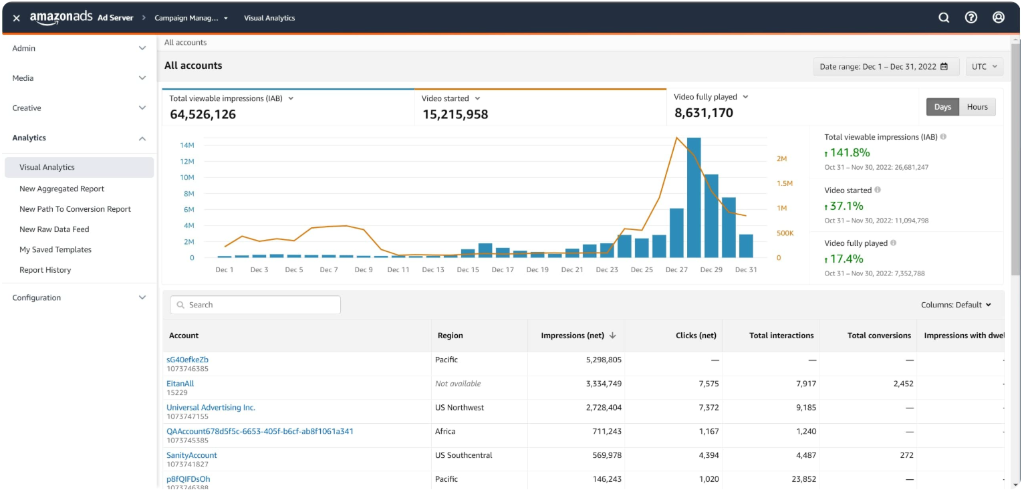Open New Path To Conversion Report
The width and height of the screenshot is (1024, 498).
coord(75,209)
